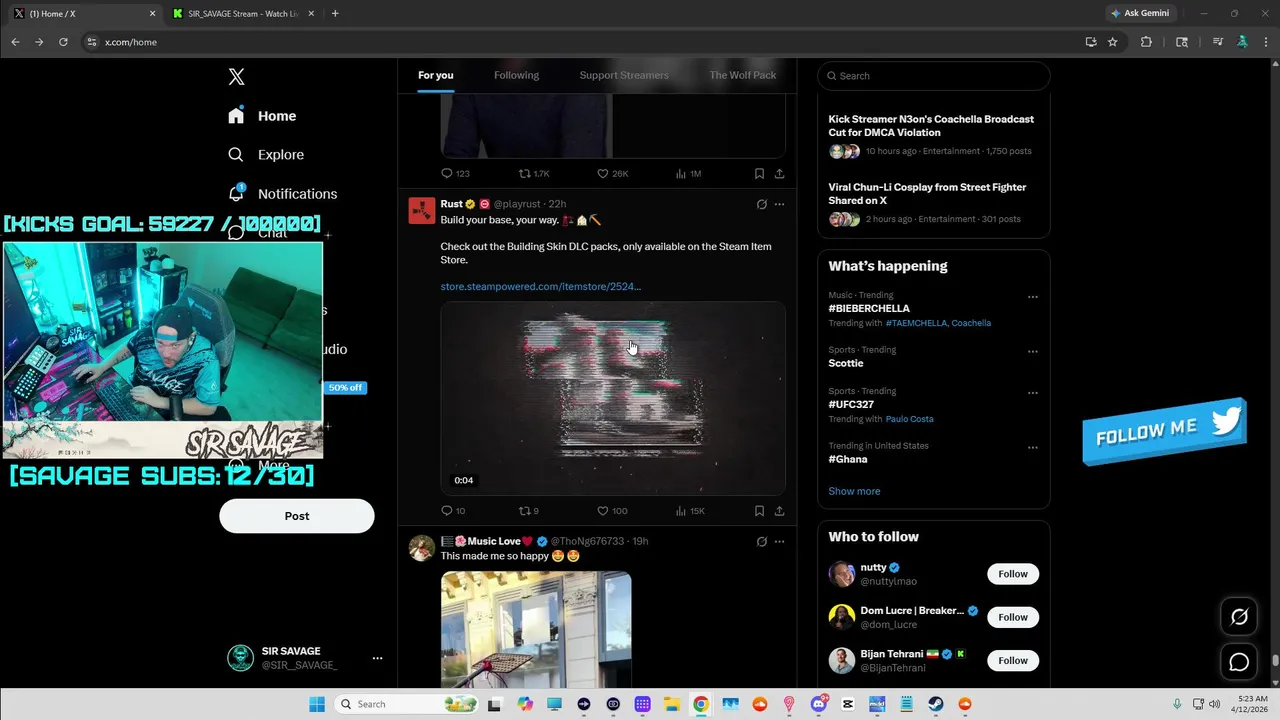
Task: Open store.steampowered.com itemstore link
Action: click(541, 287)
